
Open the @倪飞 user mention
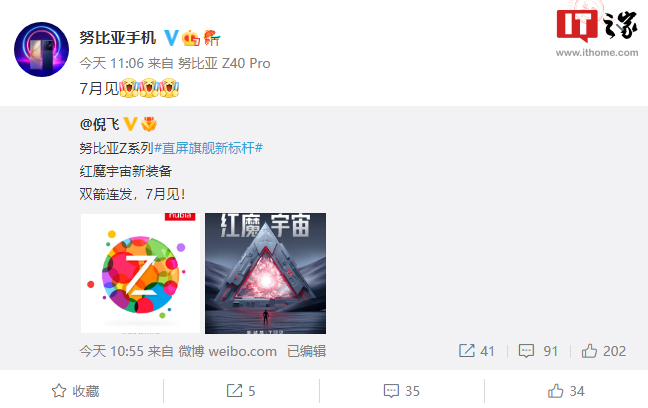100,124
